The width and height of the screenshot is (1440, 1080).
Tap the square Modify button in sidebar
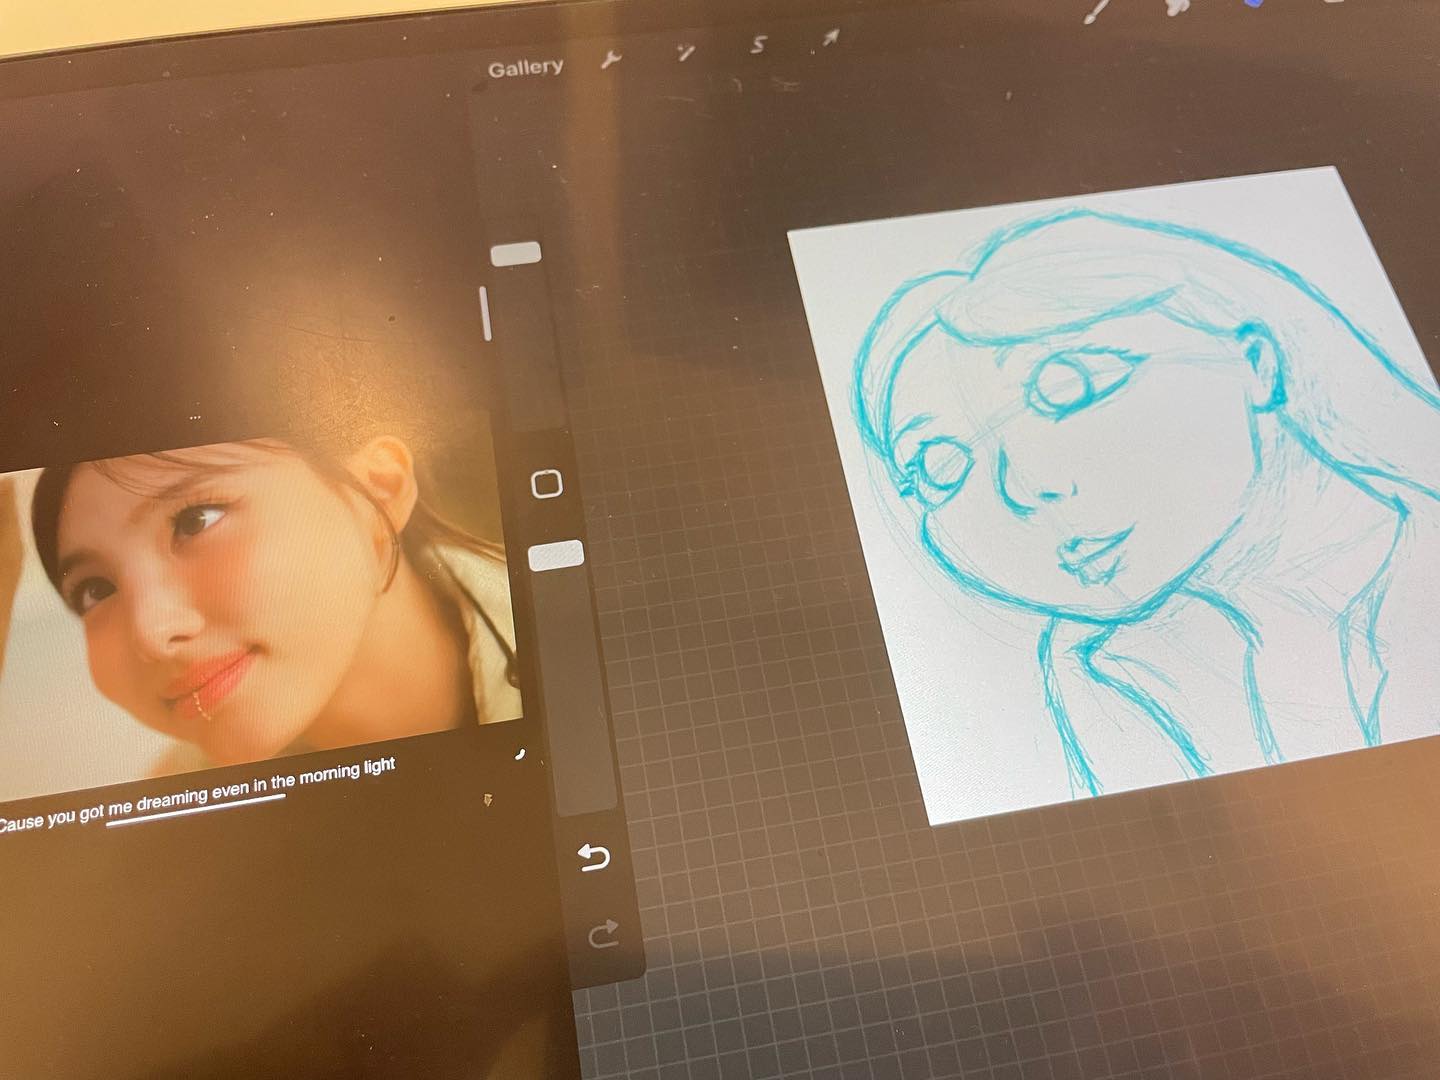546,485
